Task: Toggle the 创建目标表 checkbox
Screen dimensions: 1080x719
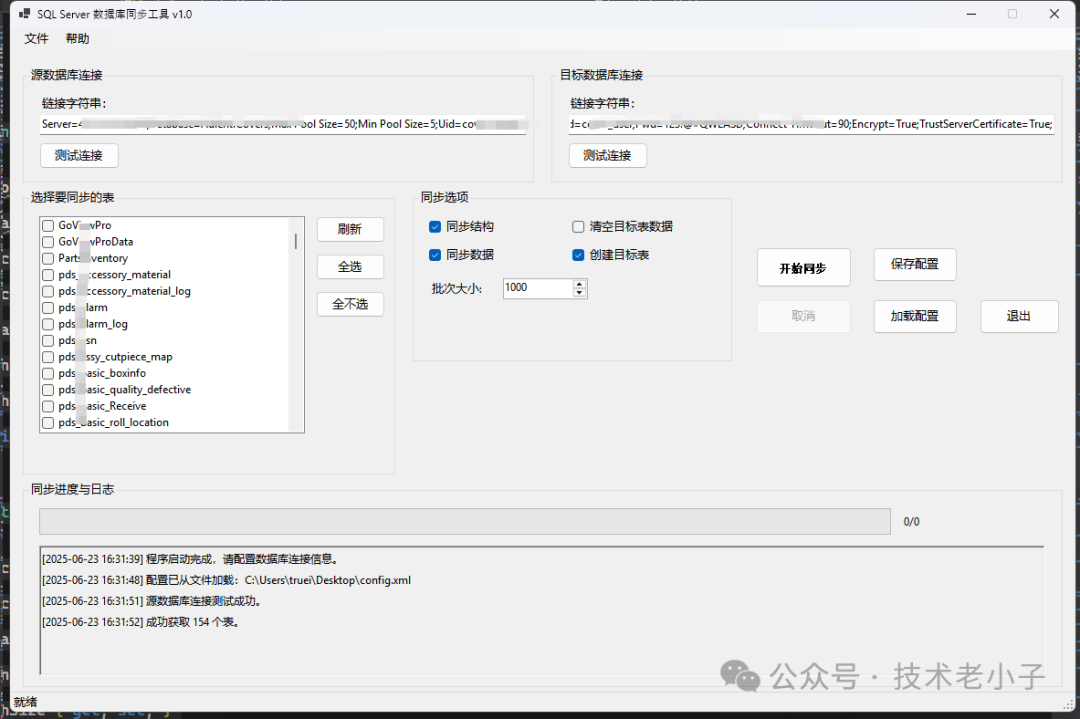Action: (578, 255)
